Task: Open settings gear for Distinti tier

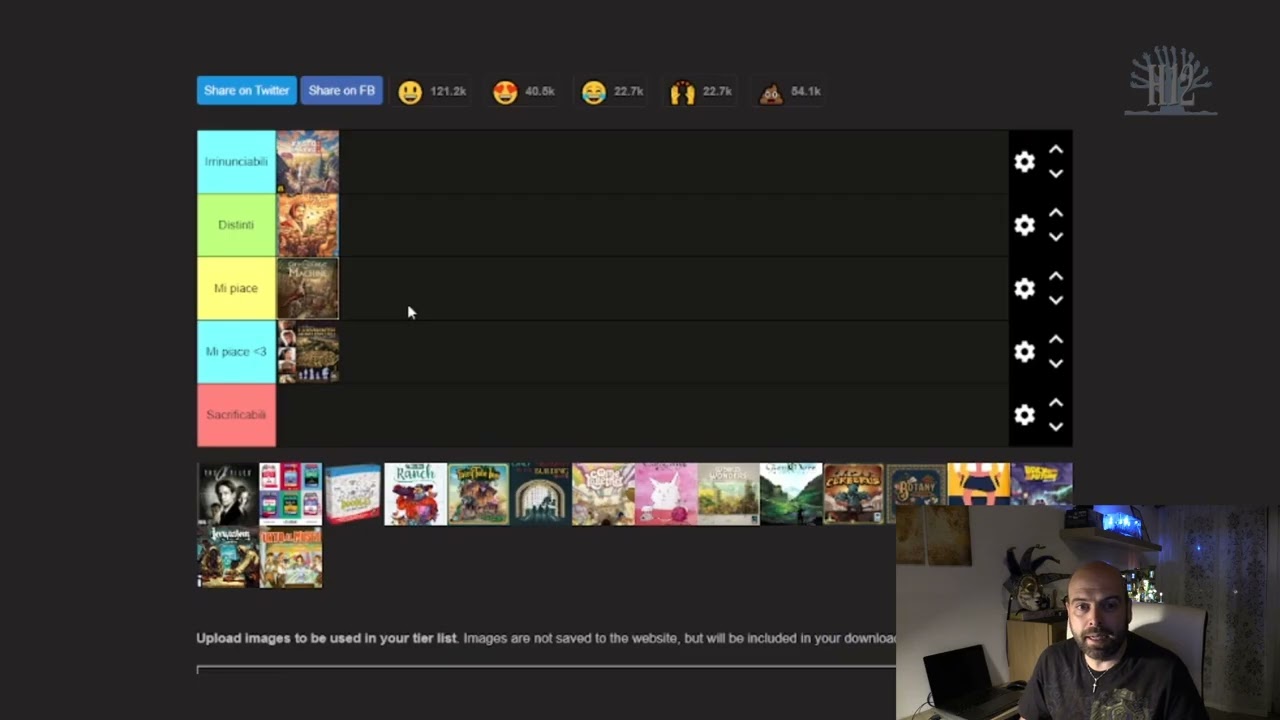Action: coord(1024,225)
